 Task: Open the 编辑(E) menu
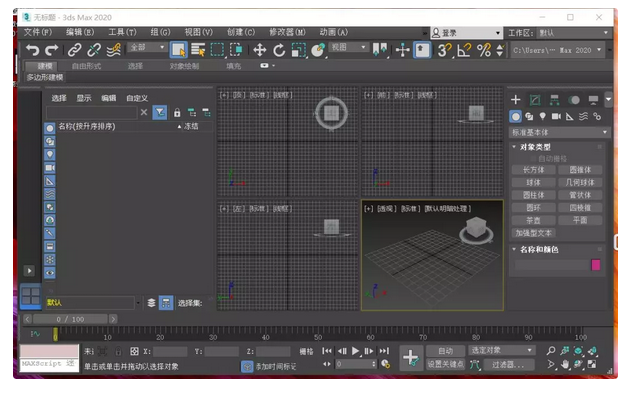pos(80,32)
